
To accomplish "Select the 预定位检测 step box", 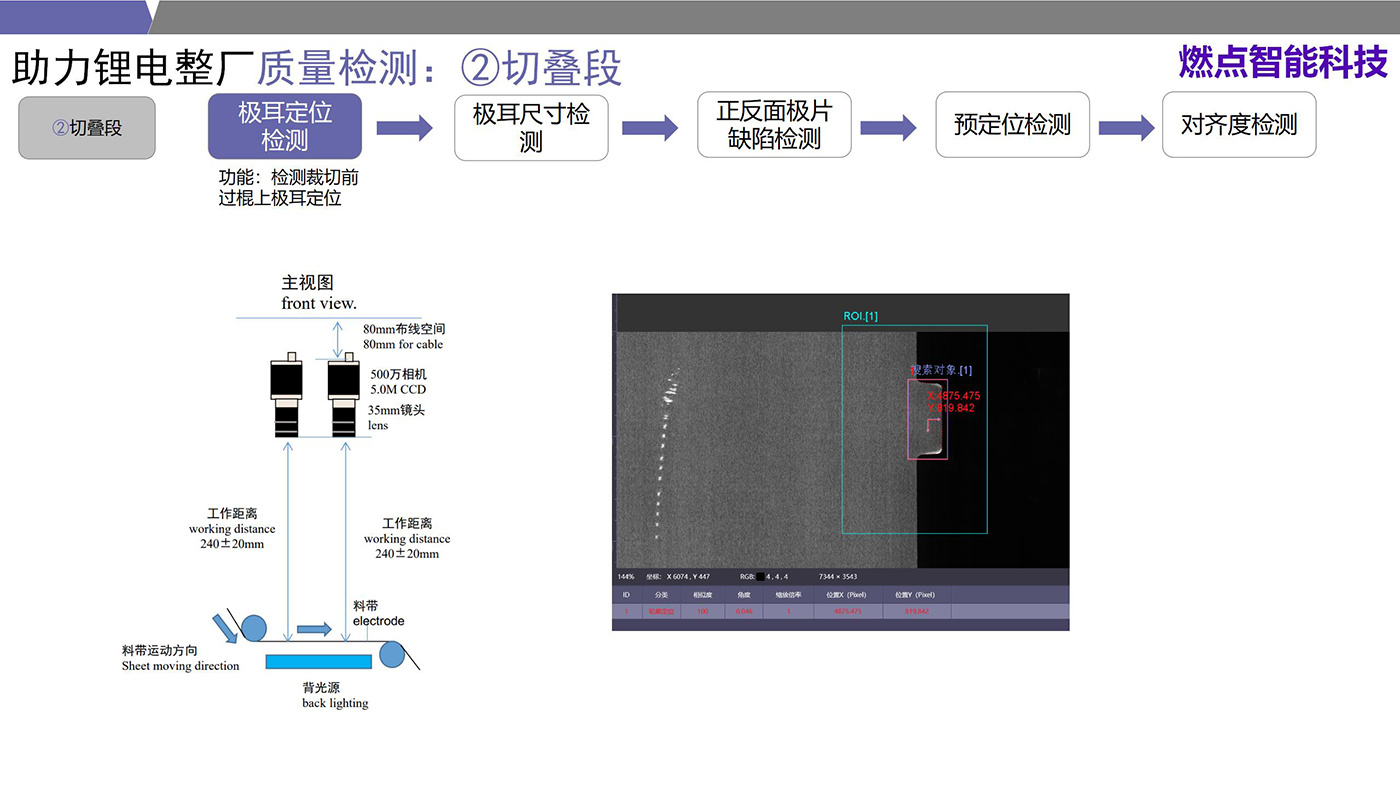I will pos(1012,125).
